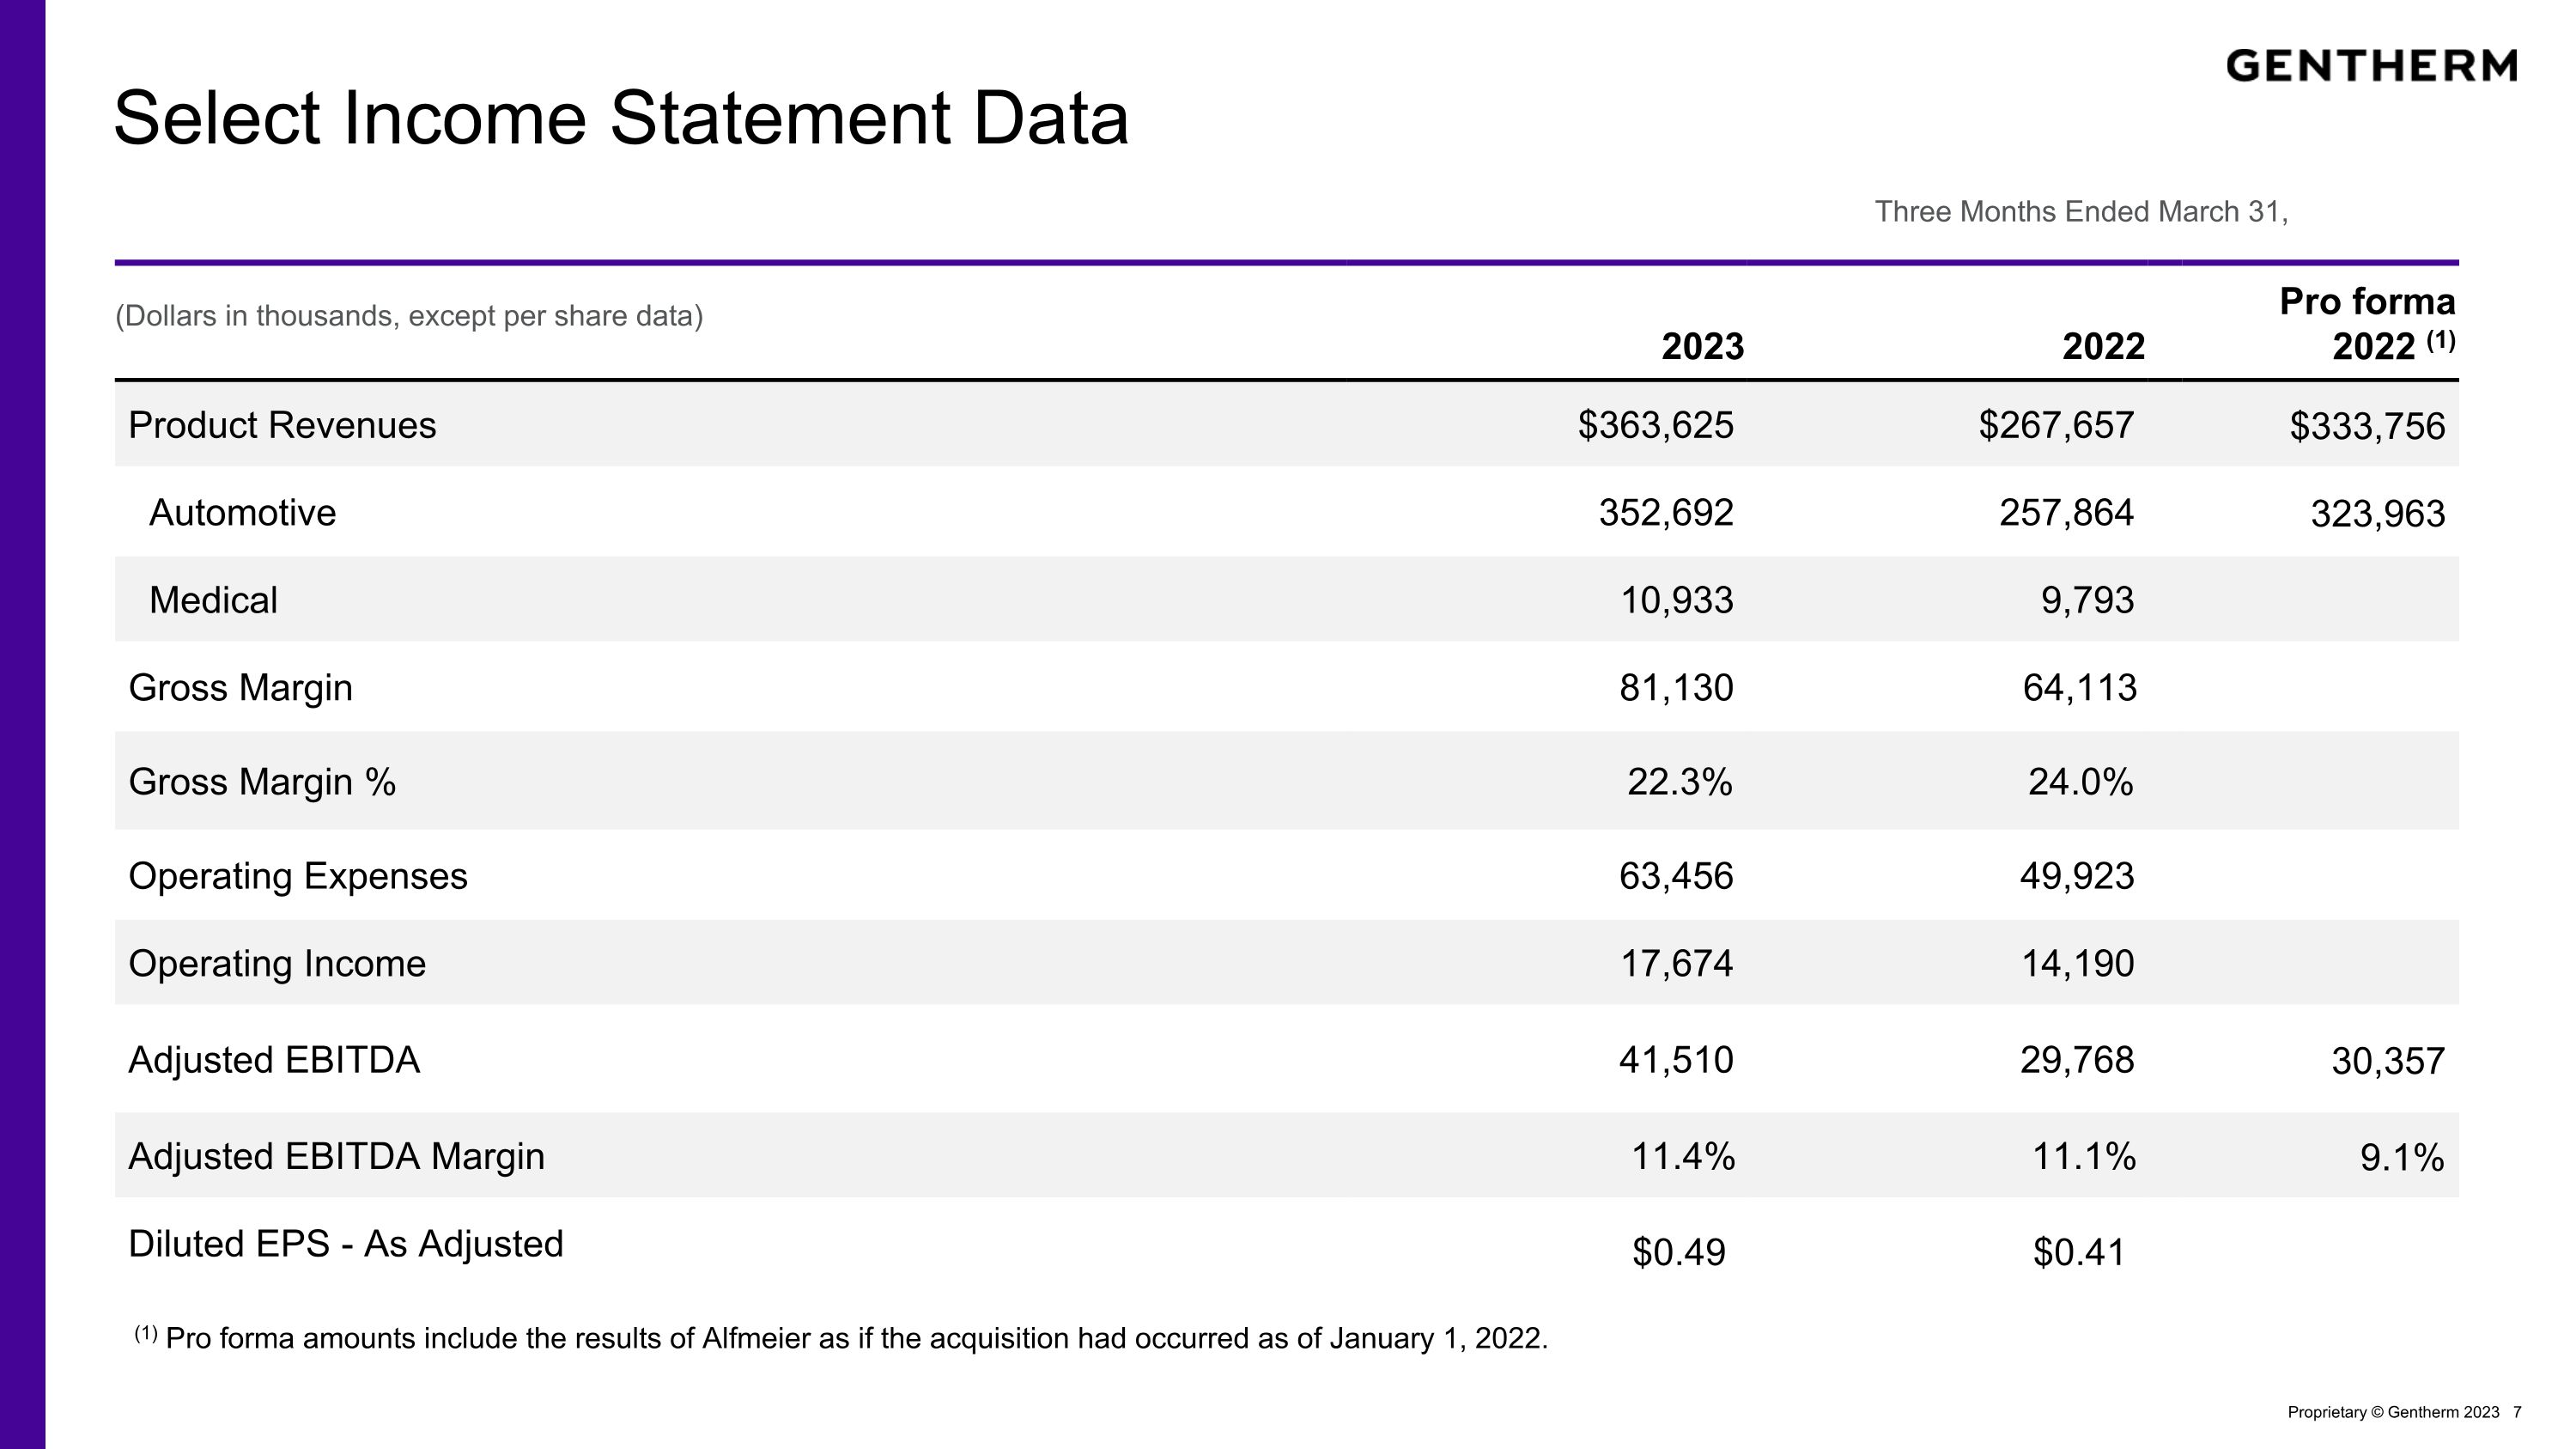Image resolution: width=2576 pixels, height=1449 pixels.
Task: Click the Alfmeier pro forma footnote text
Action: 855,1338
